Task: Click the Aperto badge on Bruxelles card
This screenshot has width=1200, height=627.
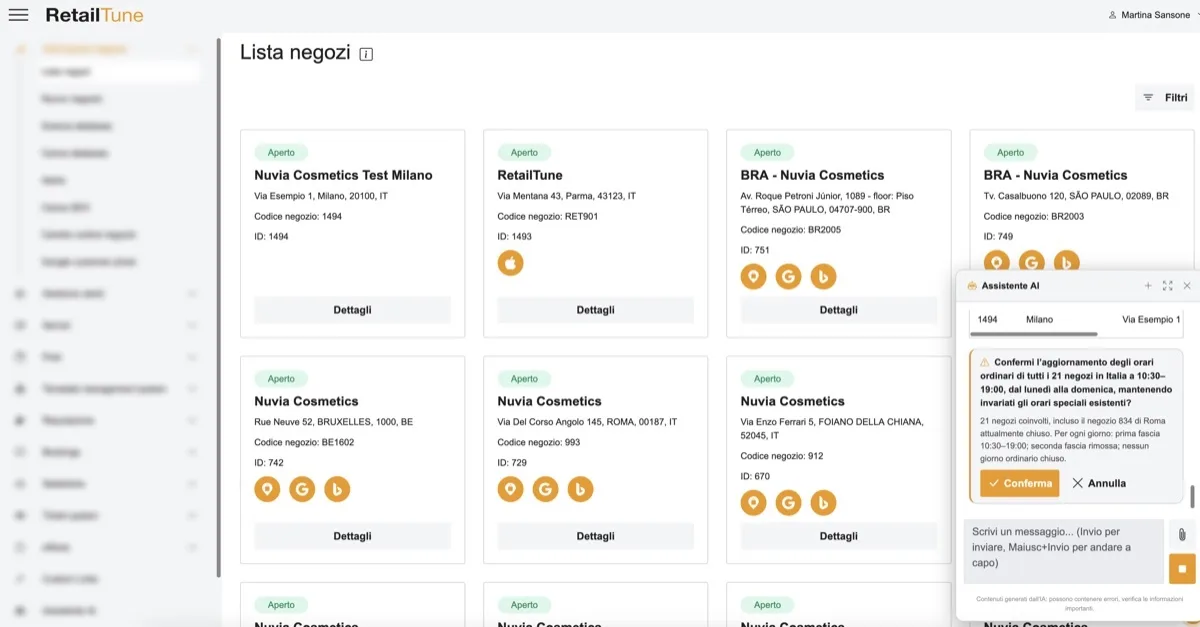Action: coord(281,379)
